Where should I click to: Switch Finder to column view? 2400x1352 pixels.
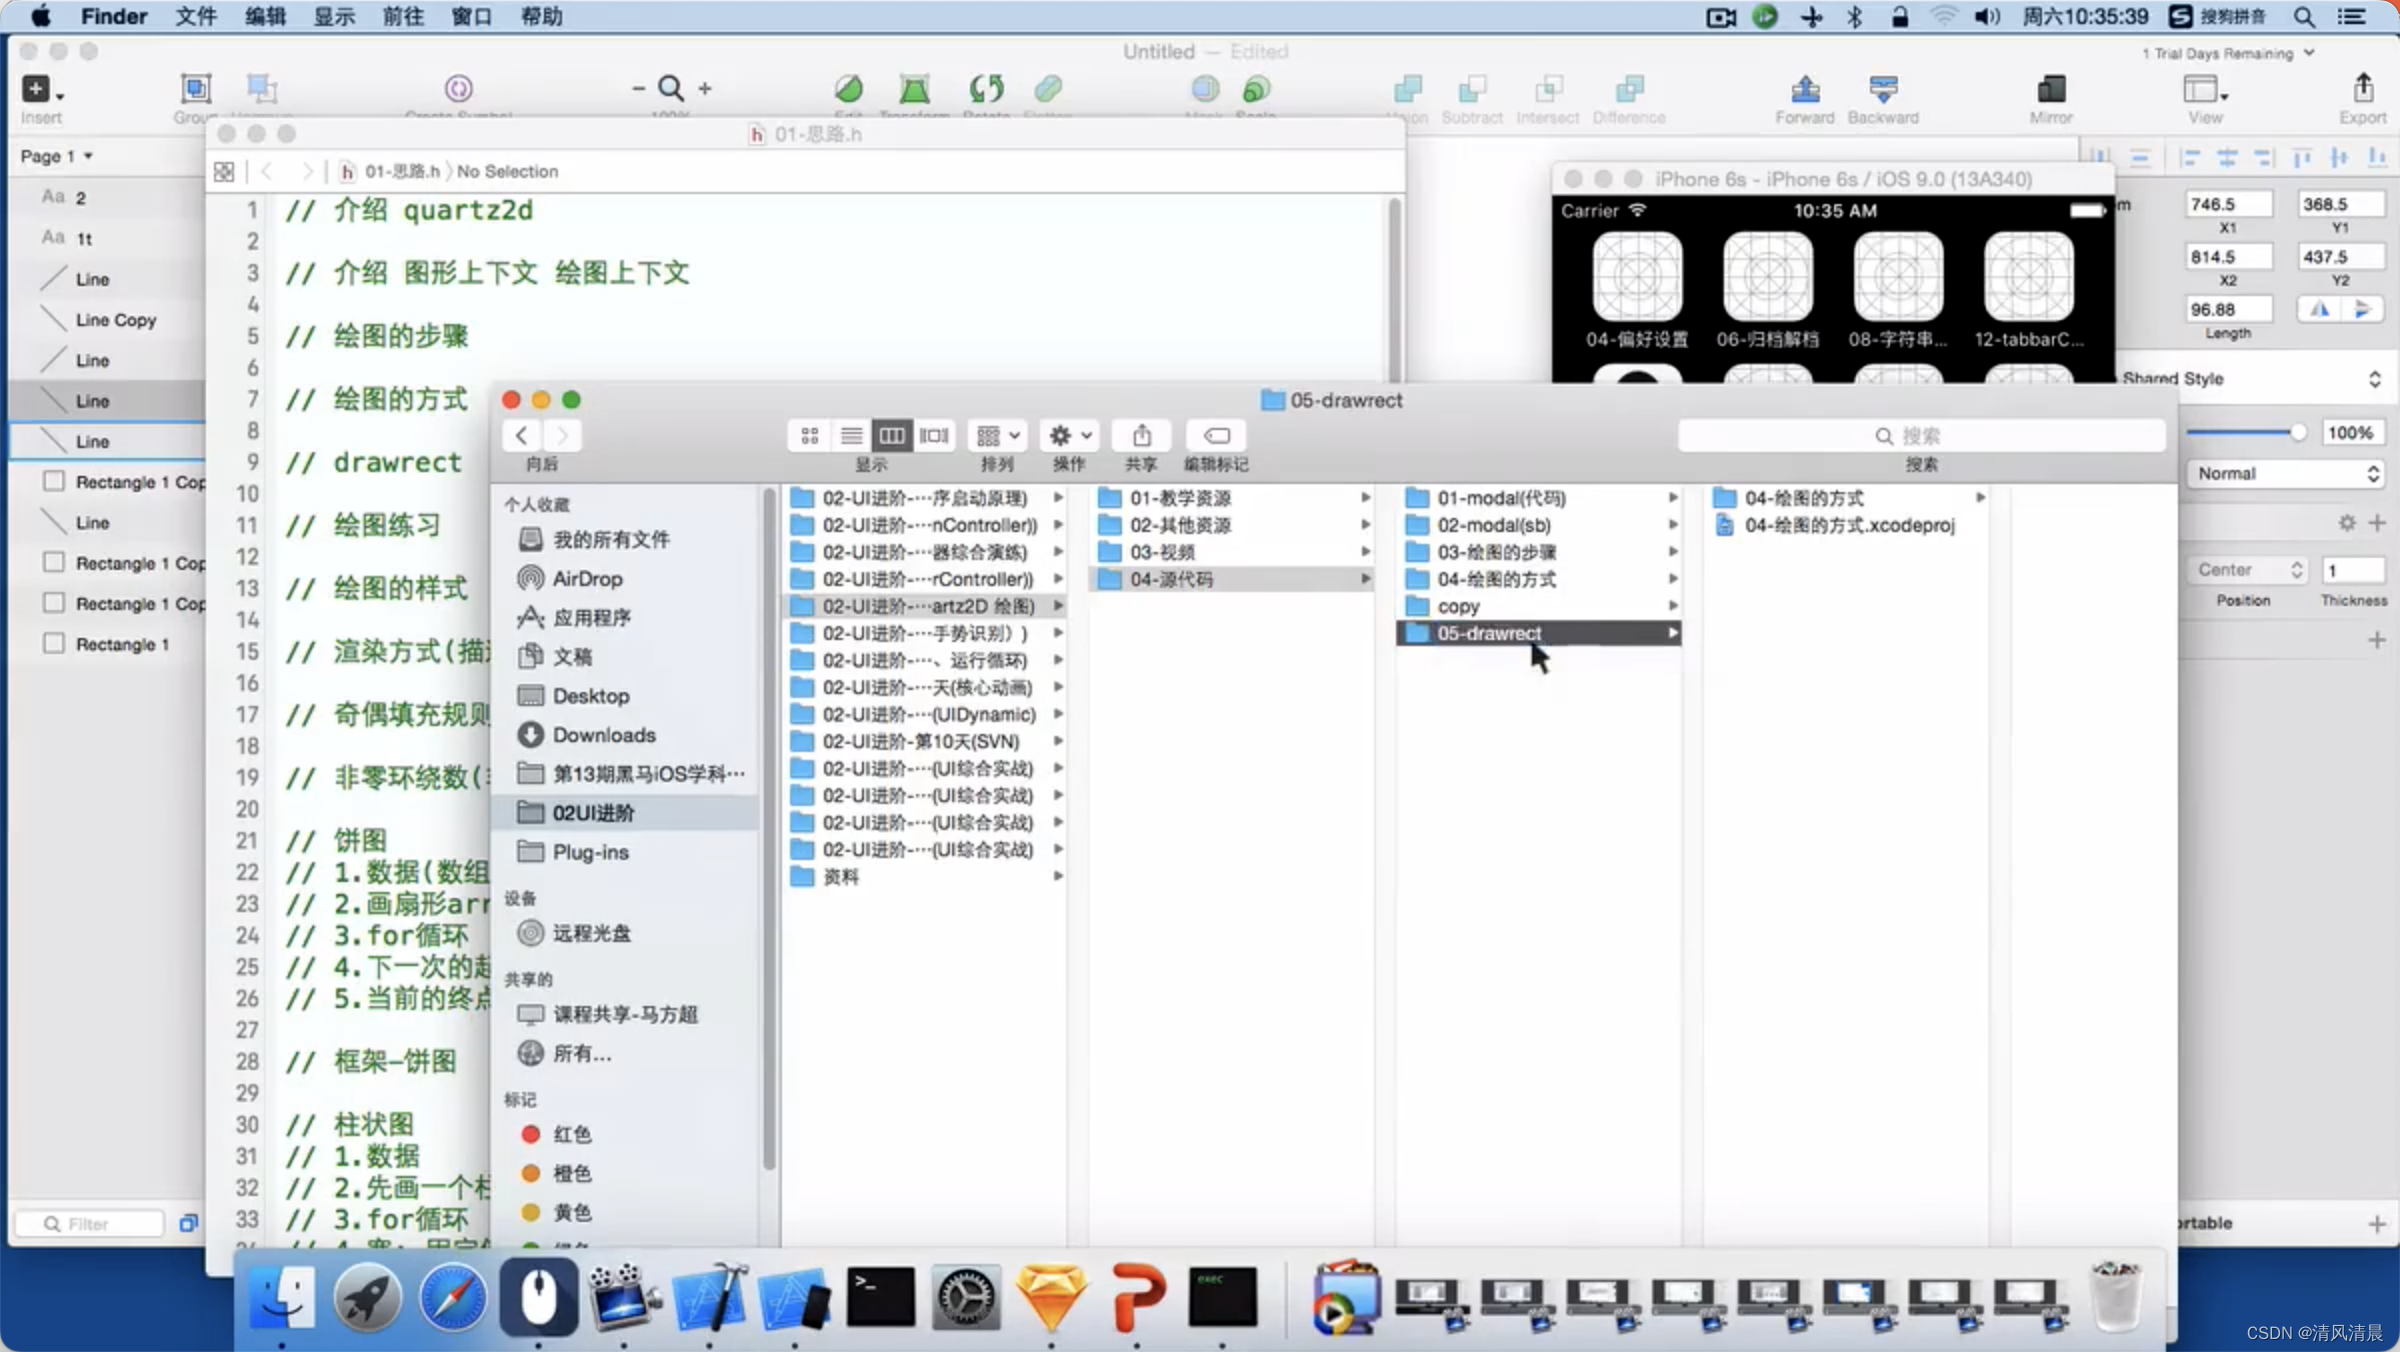click(x=892, y=435)
